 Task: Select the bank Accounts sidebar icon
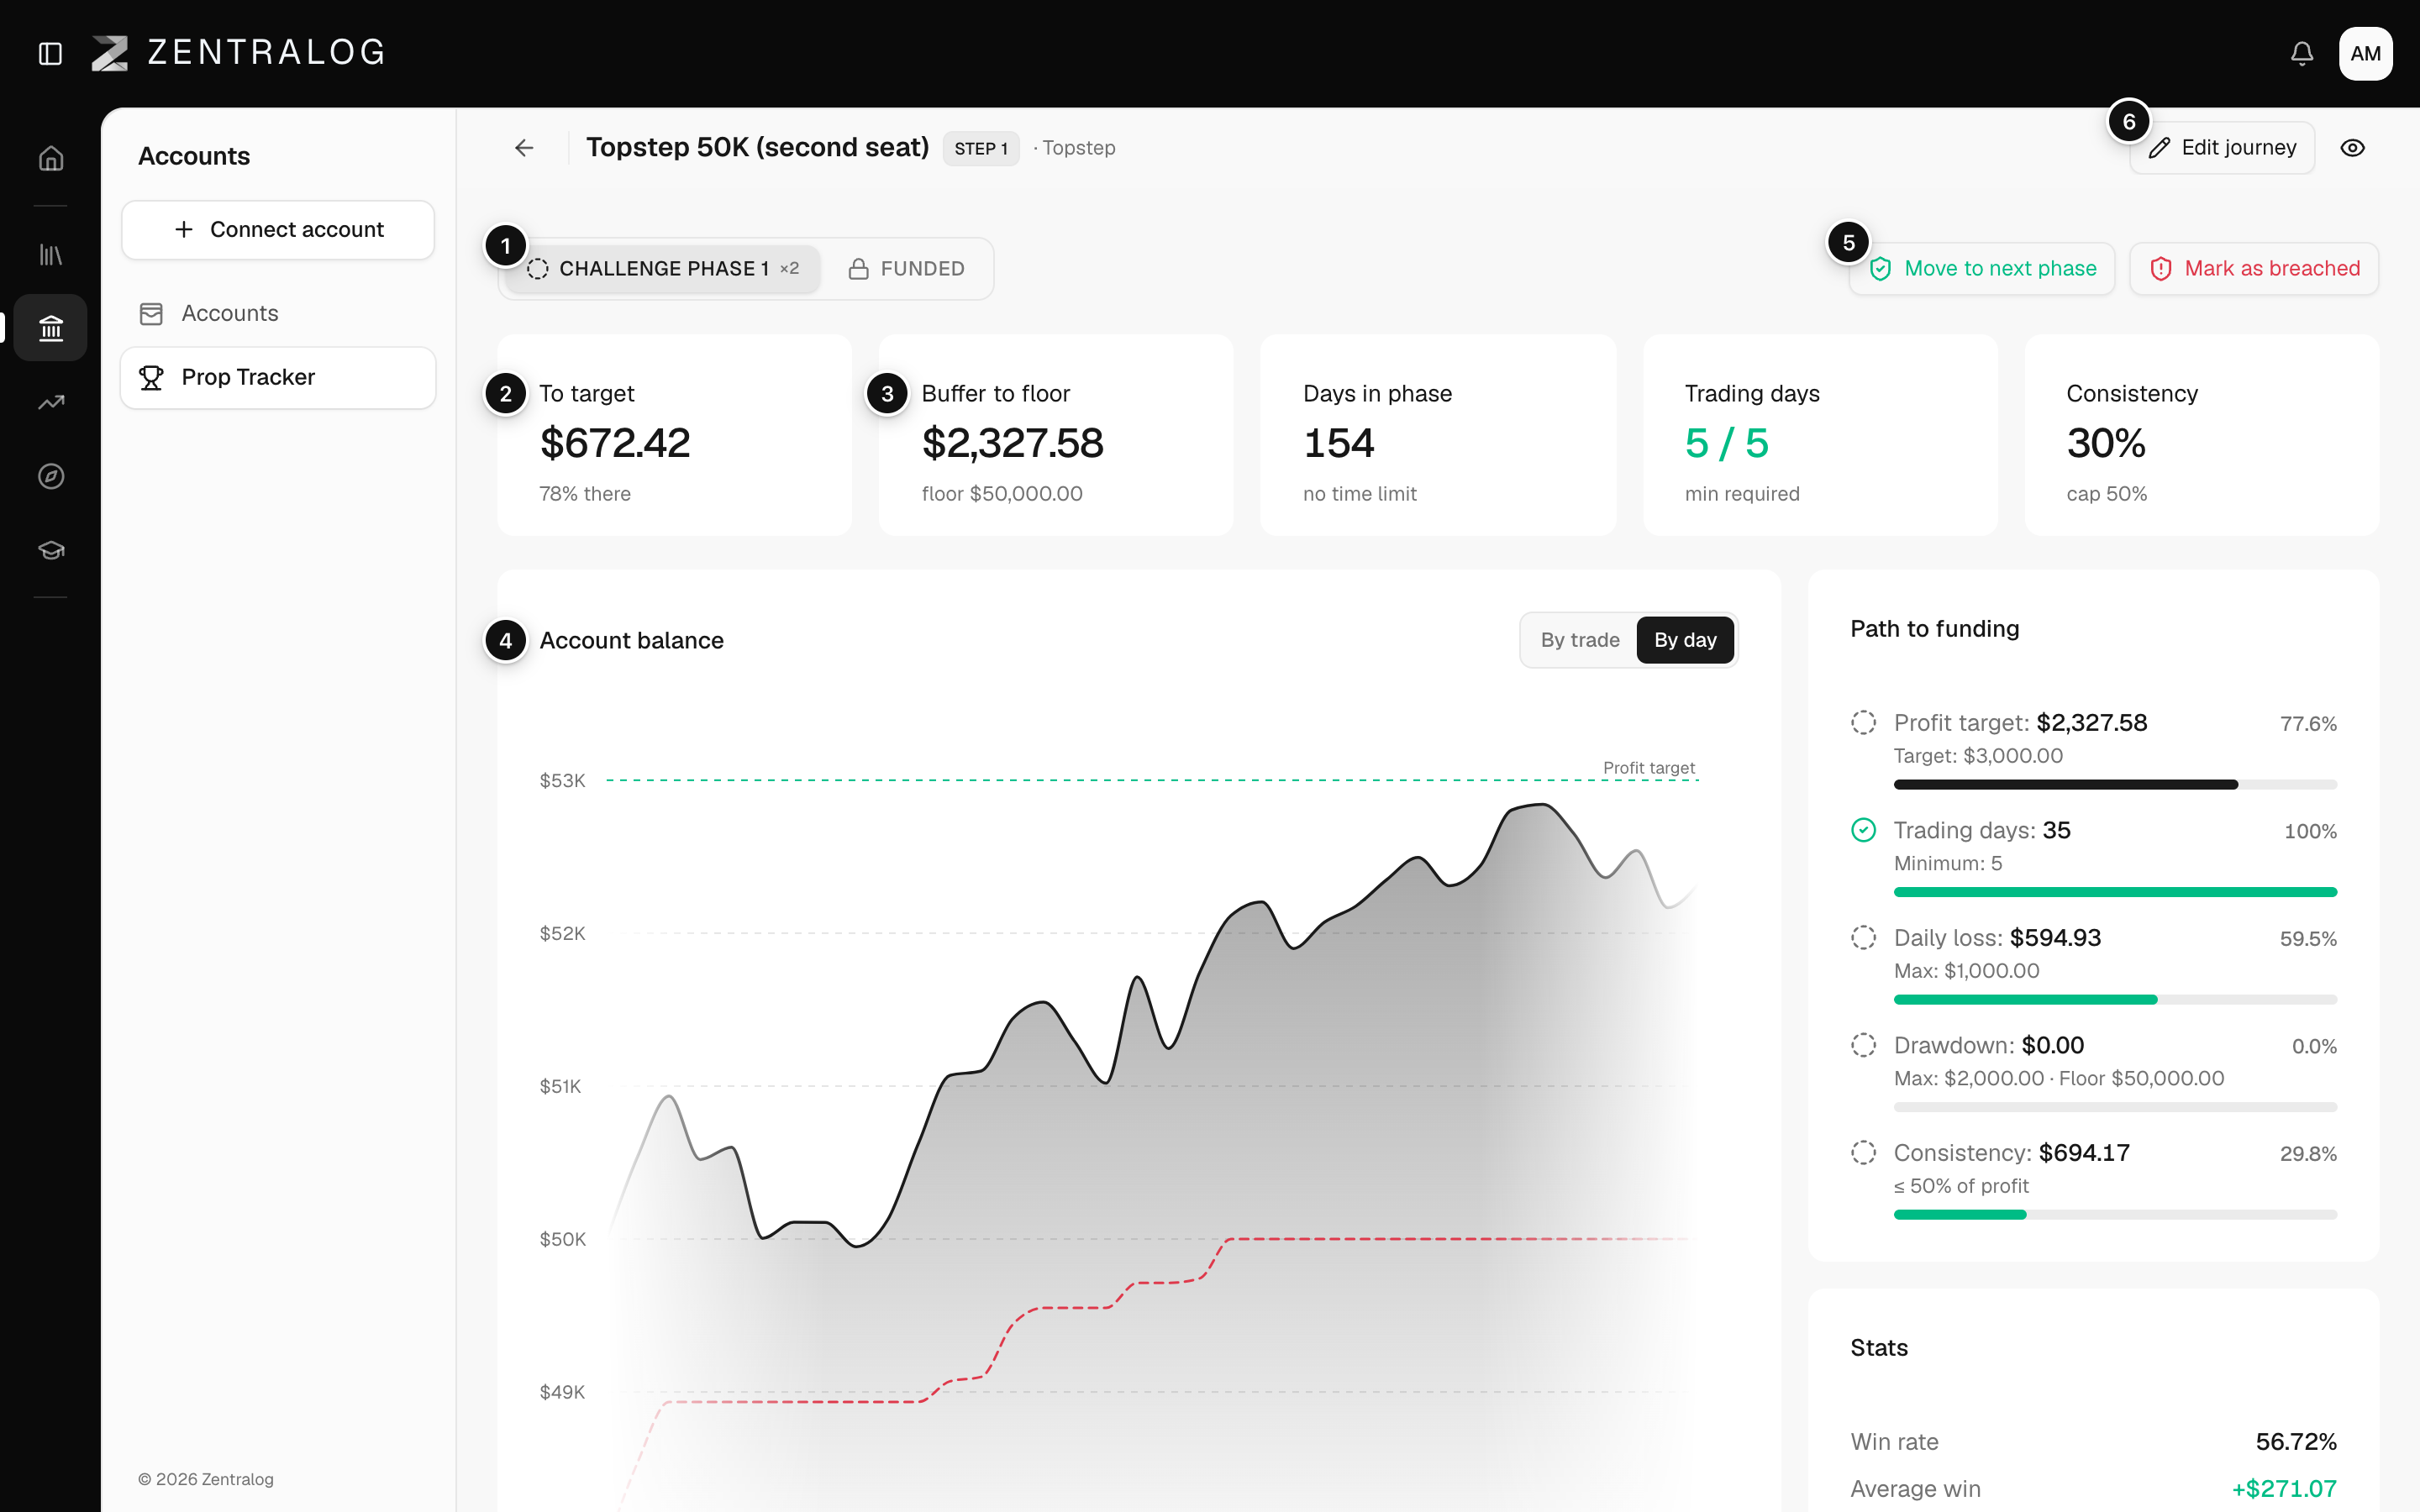(x=51, y=328)
